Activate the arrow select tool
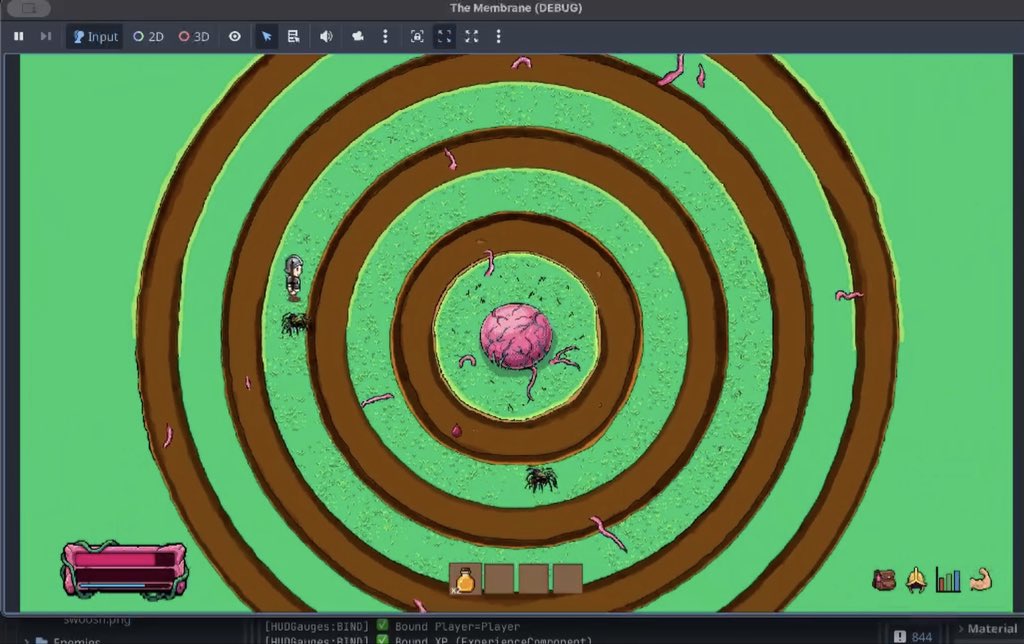This screenshot has height=644, width=1024. tap(266, 37)
